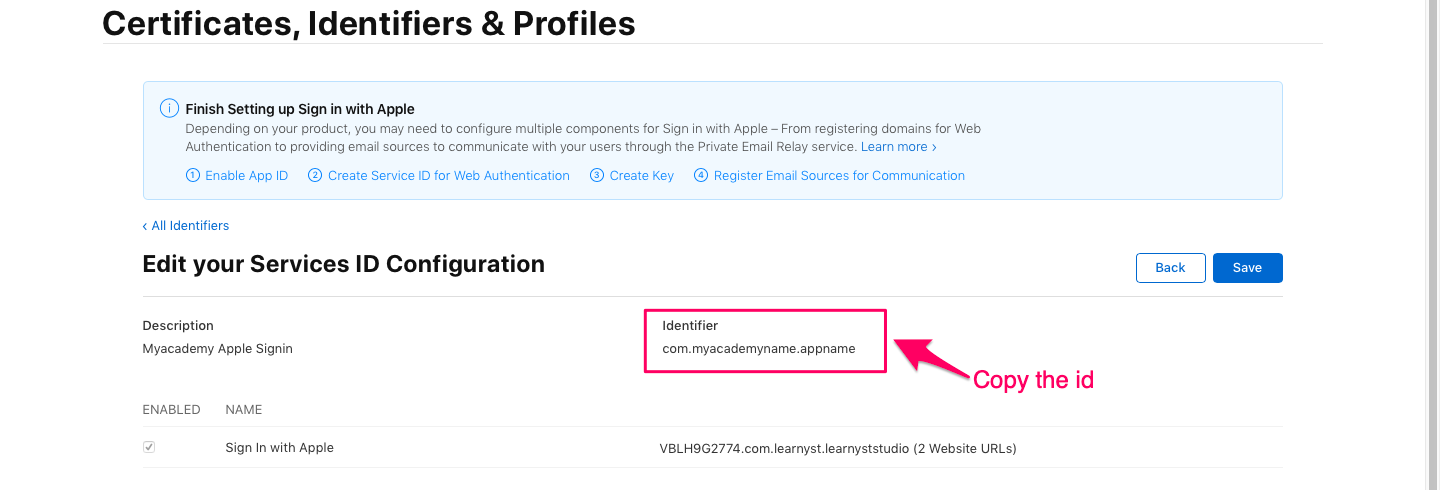Click step 3 circle icon Create Key
This screenshot has width=1440, height=490.
(x=597, y=175)
